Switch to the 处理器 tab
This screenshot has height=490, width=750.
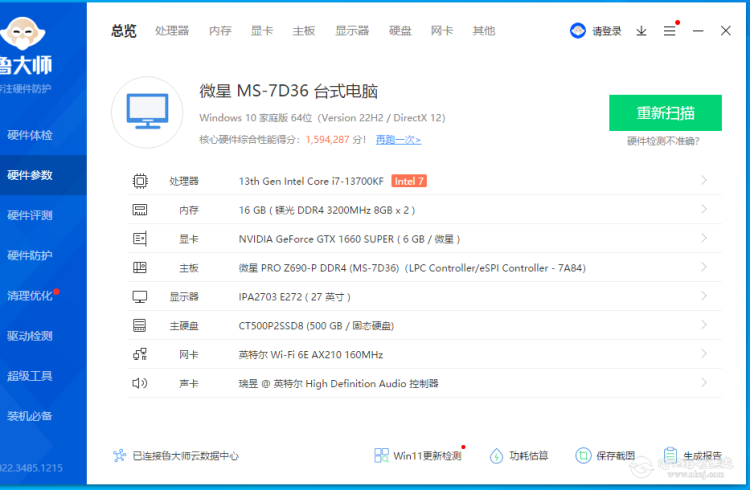click(x=172, y=31)
